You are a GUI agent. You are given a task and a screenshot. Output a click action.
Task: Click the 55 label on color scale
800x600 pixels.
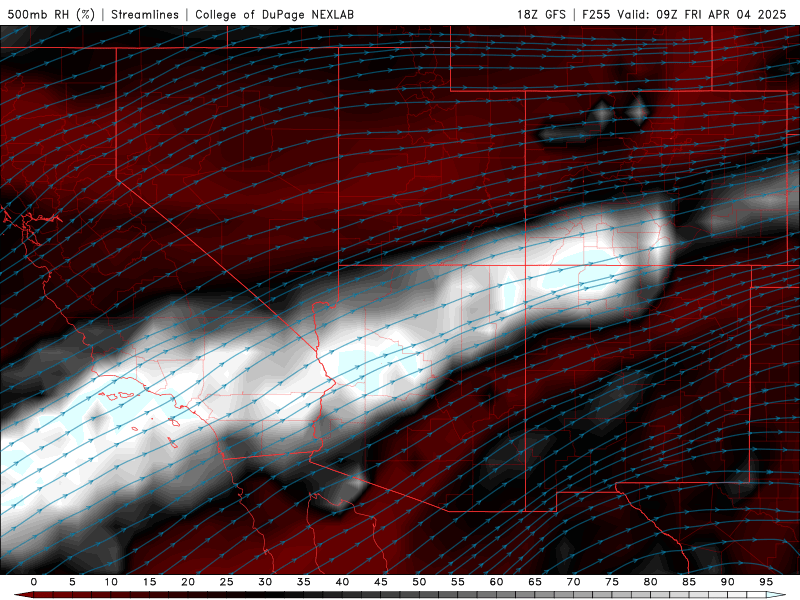[458, 582]
